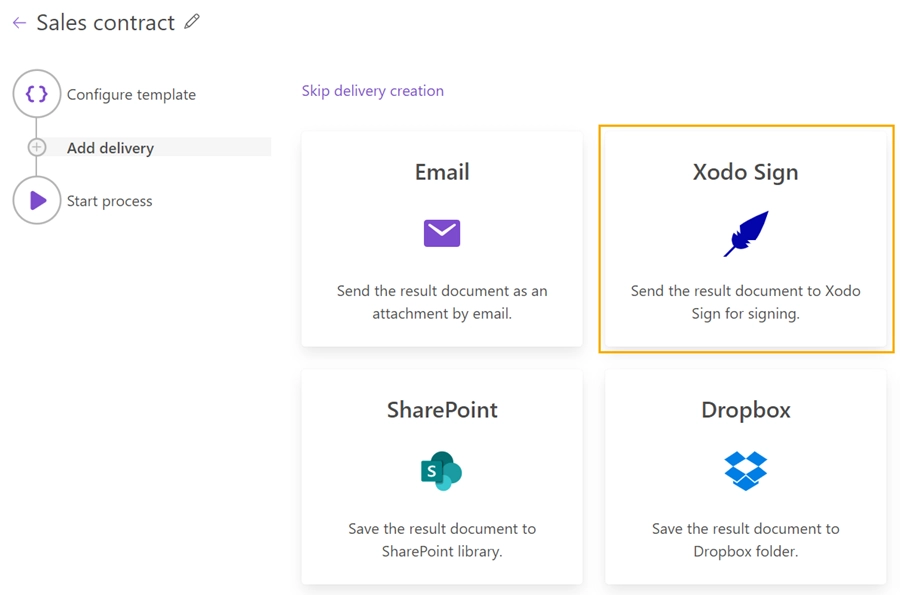Image resolution: width=900 pixels, height=595 pixels.
Task: Click the Dropbox logo icon
Action: (x=746, y=471)
